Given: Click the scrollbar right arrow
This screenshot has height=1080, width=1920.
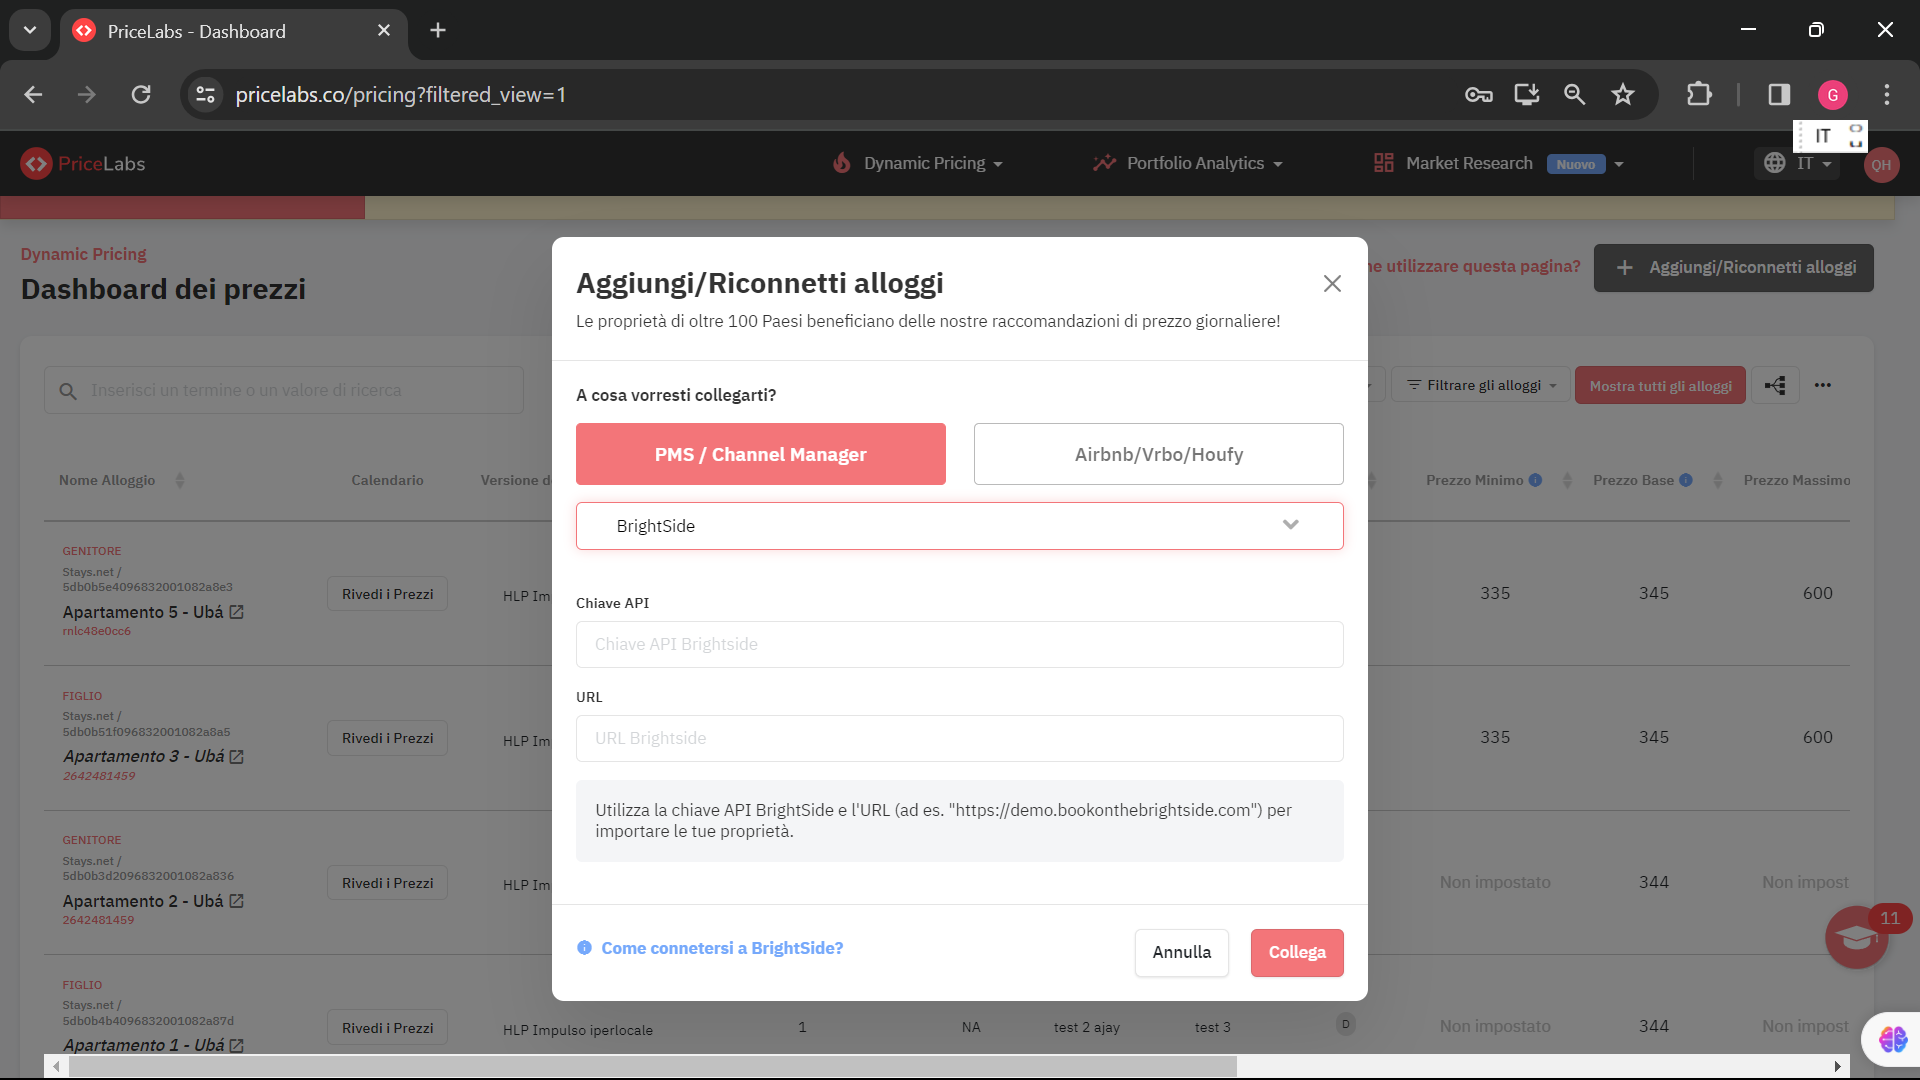Looking at the screenshot, I should pos(1838,1067).
